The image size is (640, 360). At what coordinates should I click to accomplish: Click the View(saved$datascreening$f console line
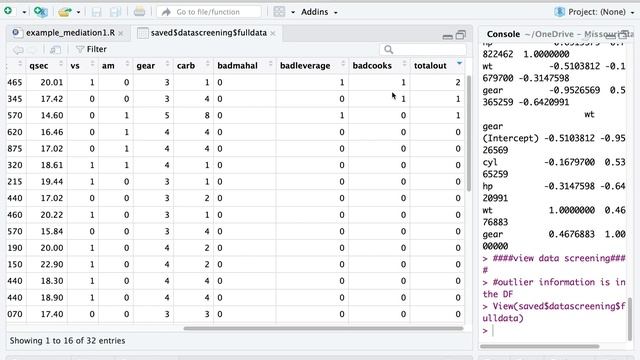click(554, 306)
